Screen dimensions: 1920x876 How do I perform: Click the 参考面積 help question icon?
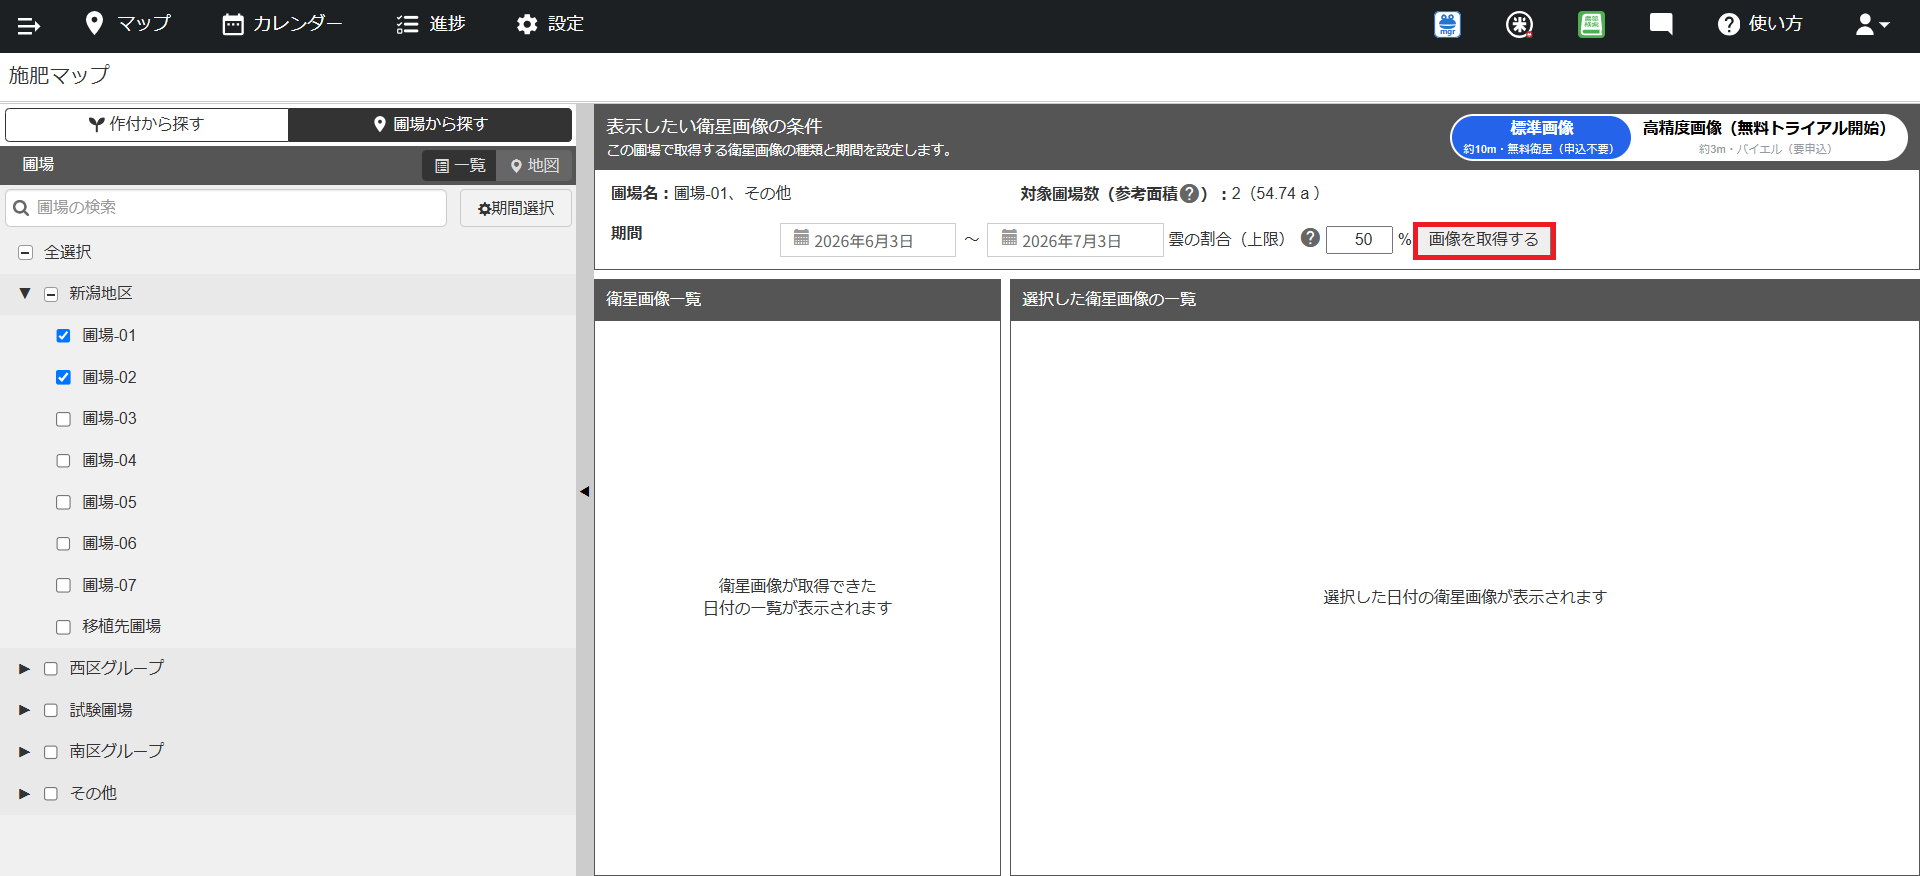pyautogui.click(x=1189, y=194)
